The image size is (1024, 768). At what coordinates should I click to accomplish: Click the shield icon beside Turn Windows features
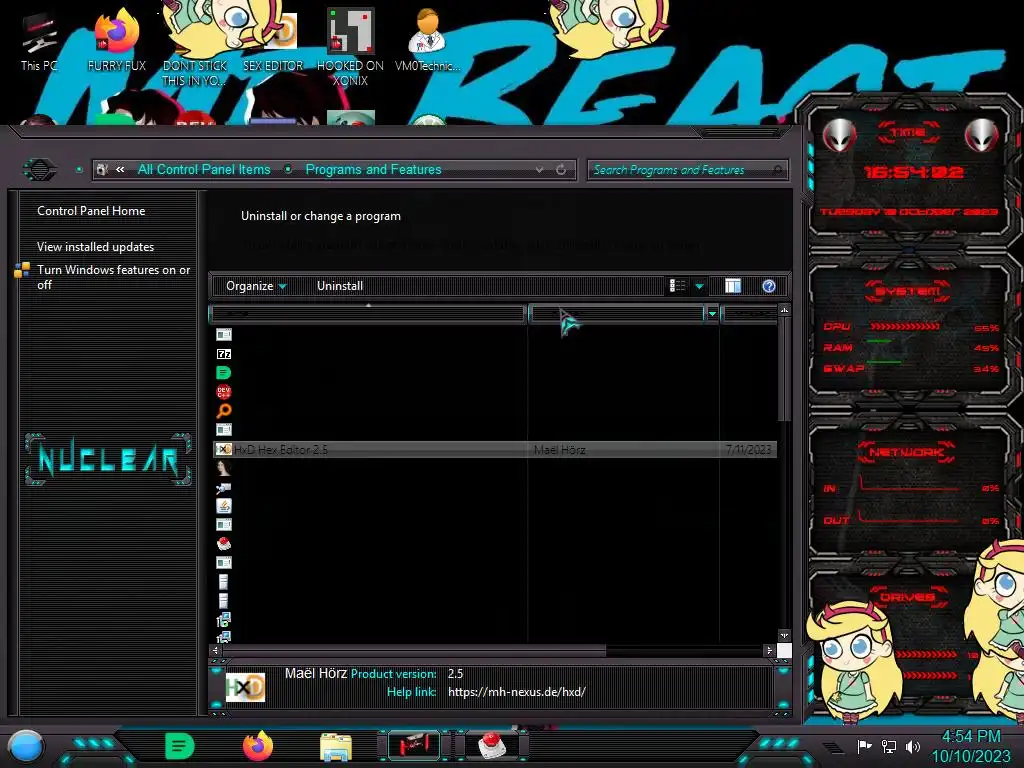coord(22,270)
